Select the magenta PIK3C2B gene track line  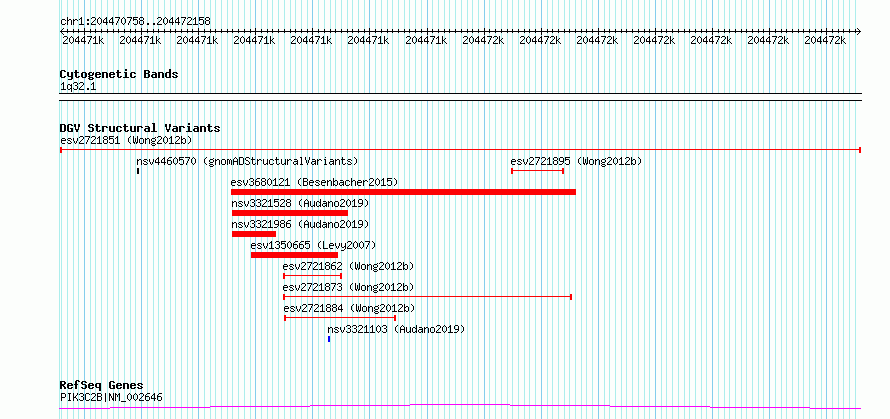coord(460,407)
